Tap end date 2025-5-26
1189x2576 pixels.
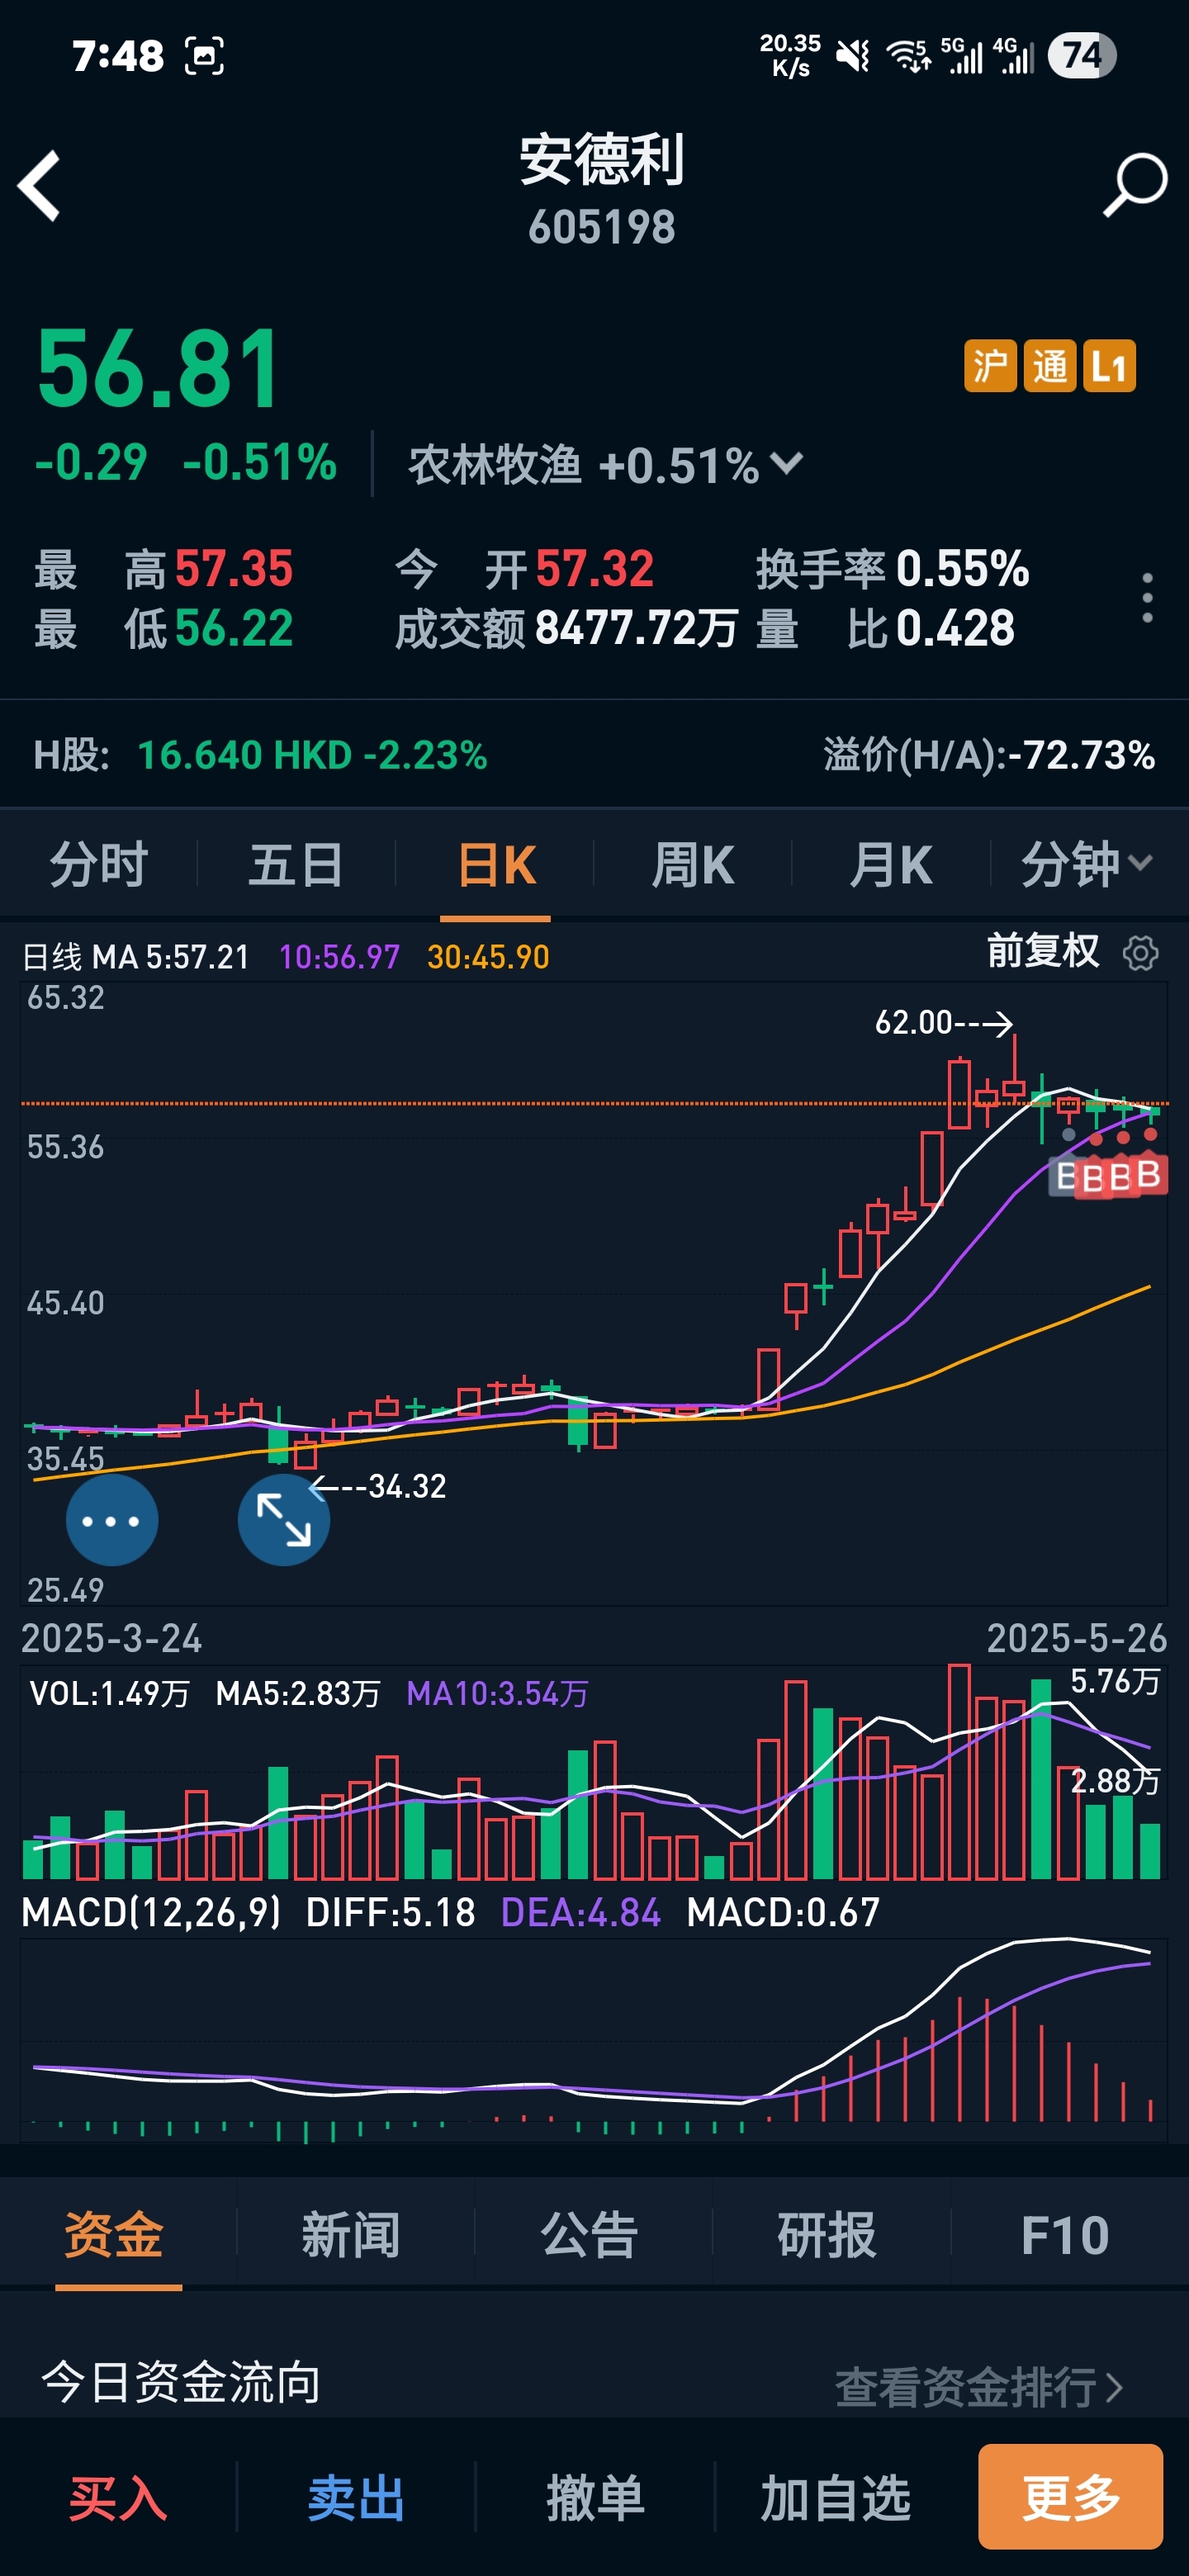1076,1638
